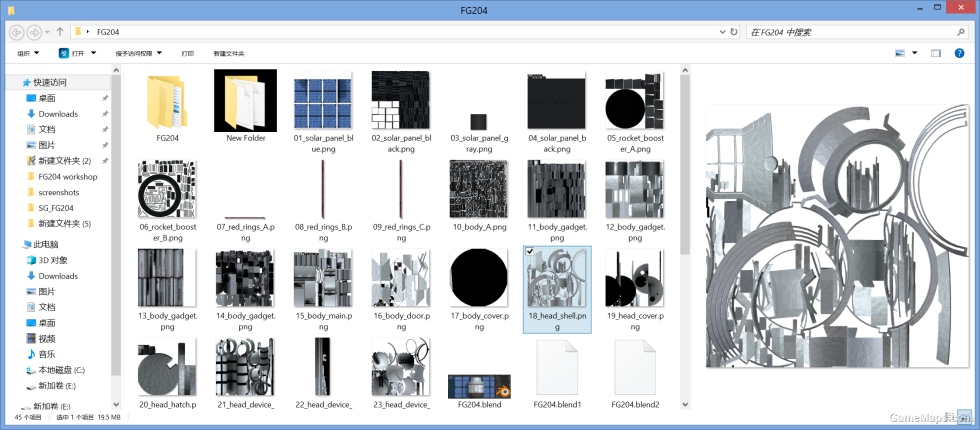Click pin icon next to 新建文件夹 (2)

105,161
